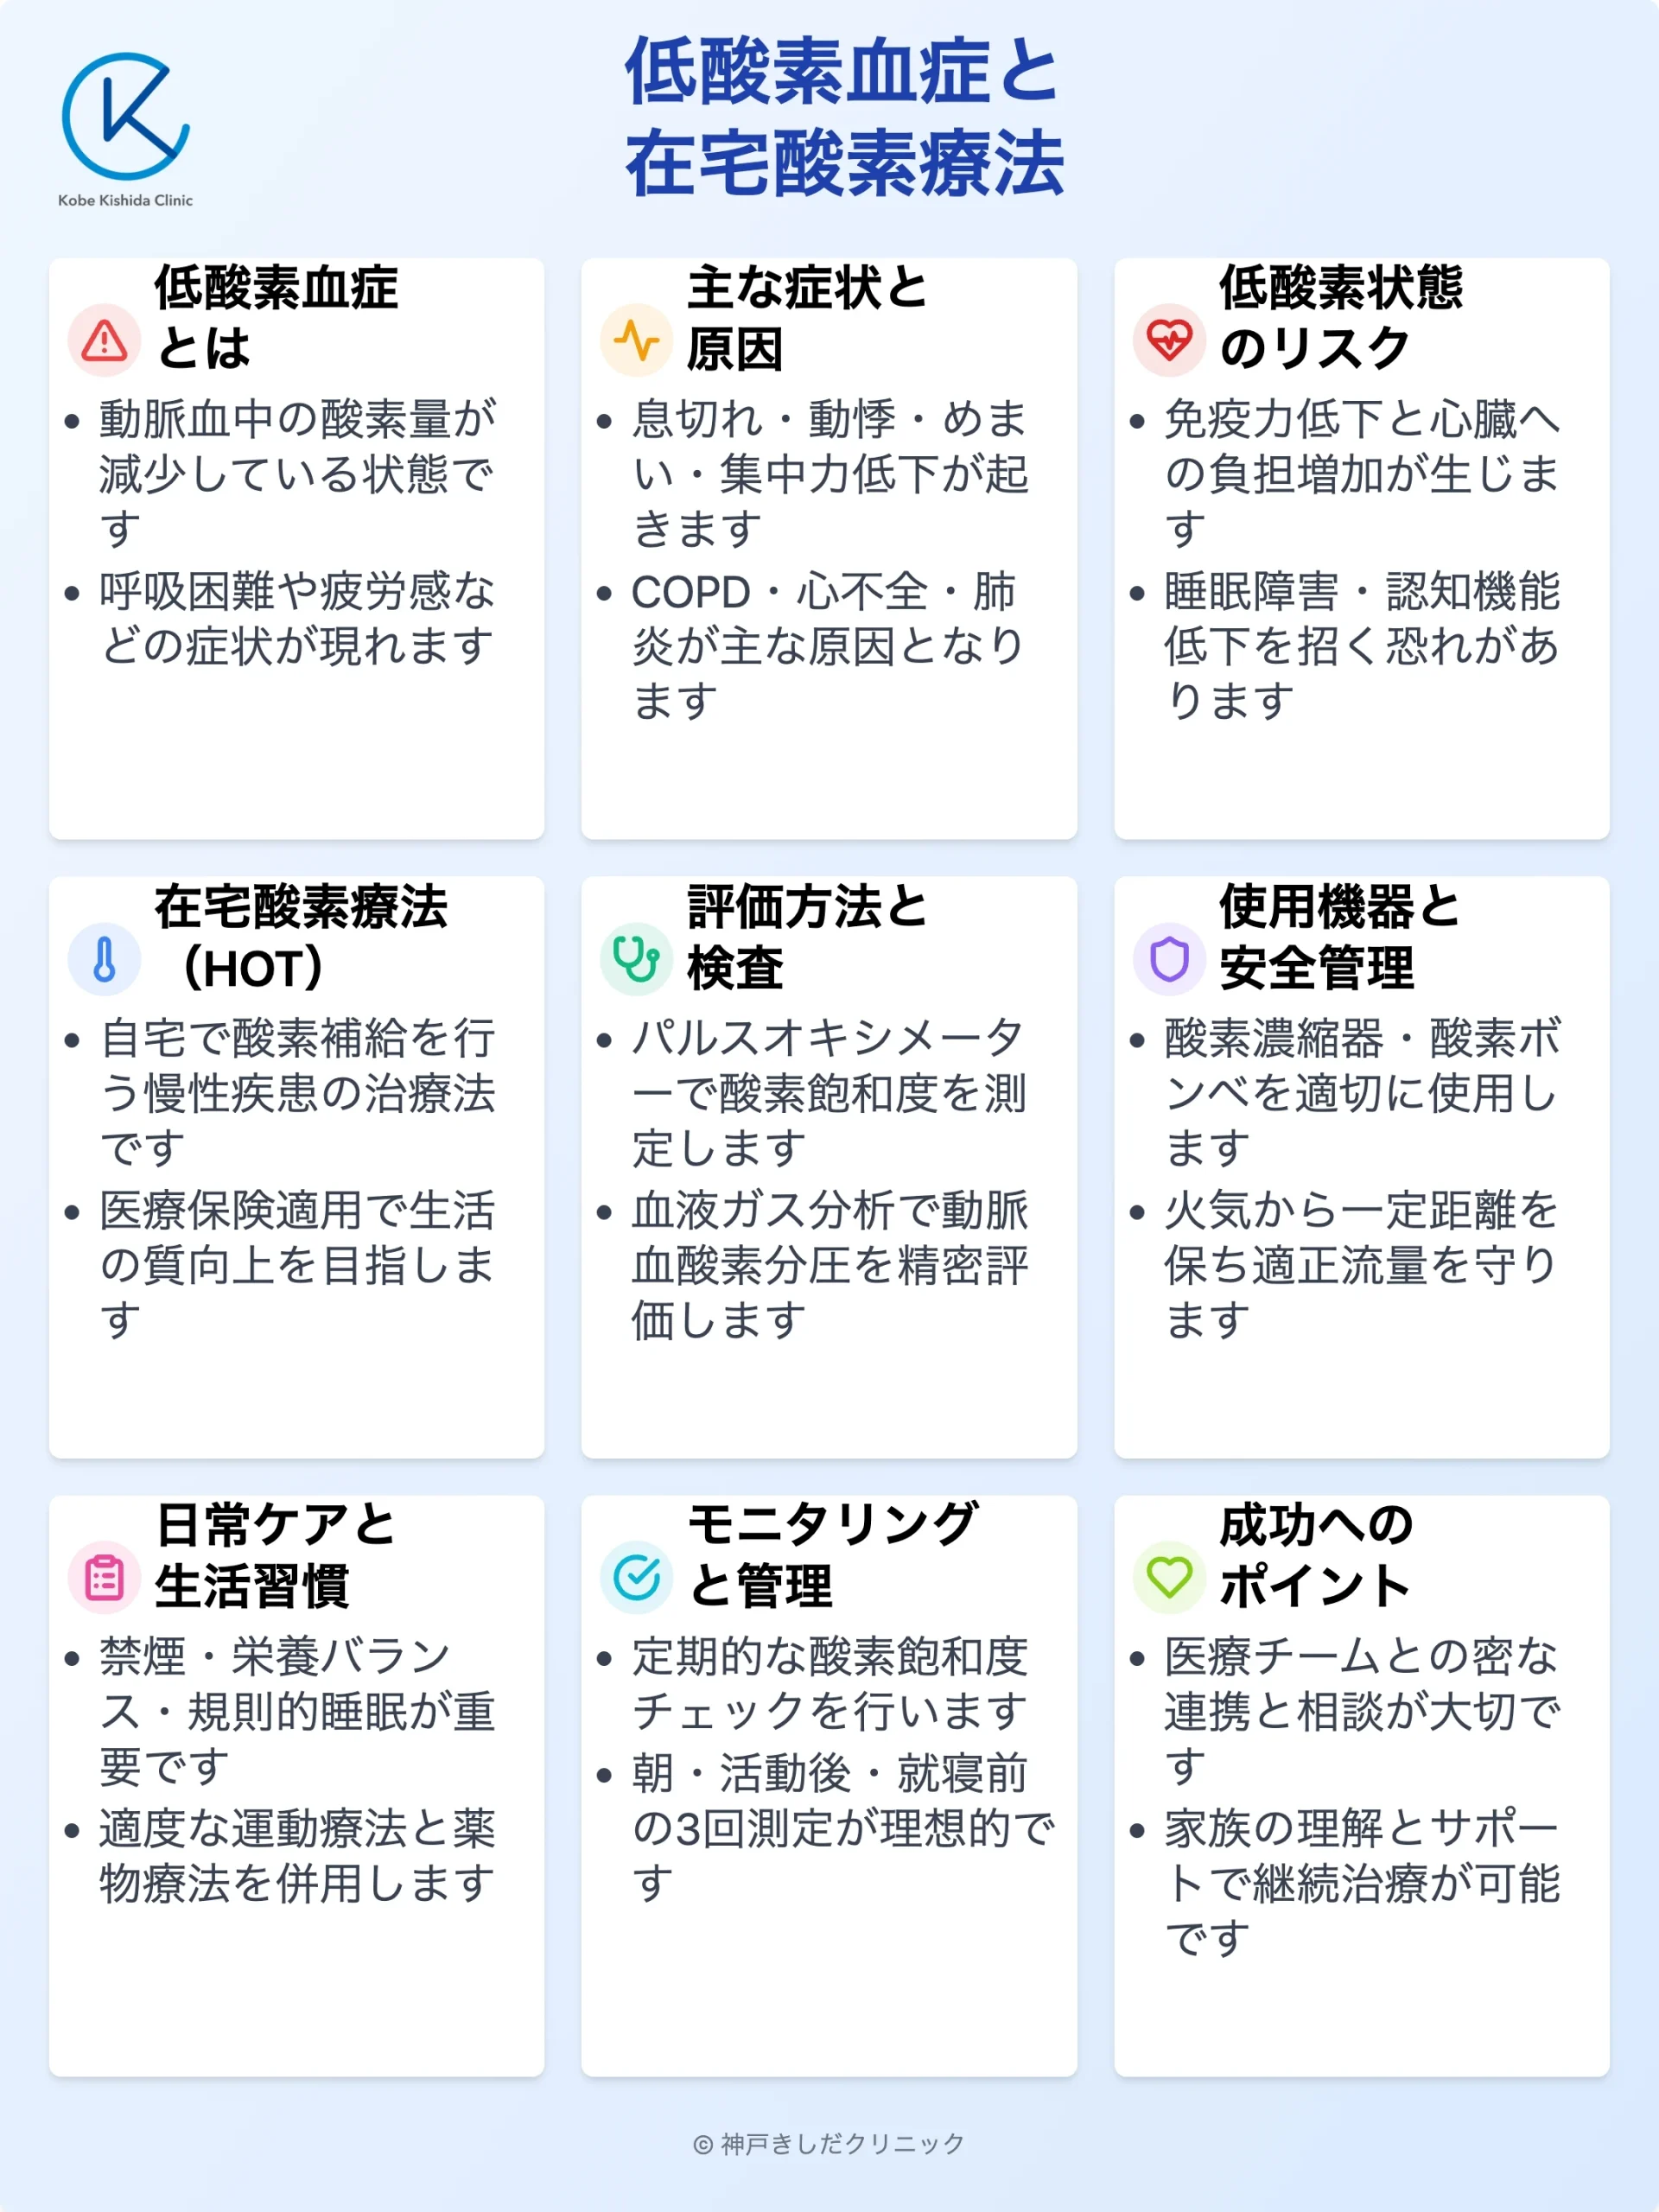This screenshot has width=1659, height=2212.
Task: Click the 成功へのポイント heading
Action: pyautogui.click(x=1315, y=1555)
